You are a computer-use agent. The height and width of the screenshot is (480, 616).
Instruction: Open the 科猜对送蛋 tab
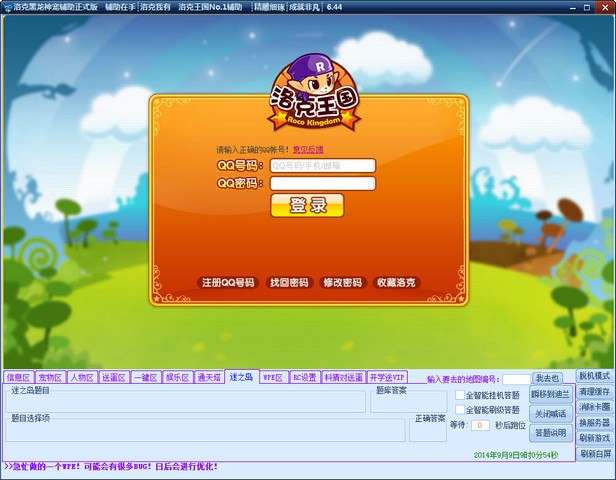coord(344,377)
